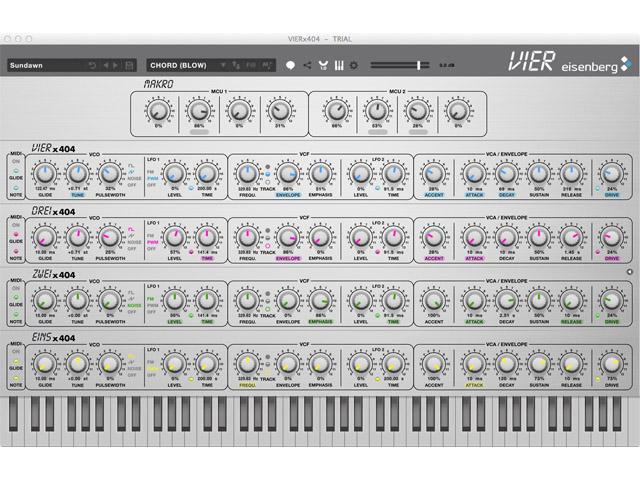Click the EINSx404 DRIVE knob

[611, 364]
